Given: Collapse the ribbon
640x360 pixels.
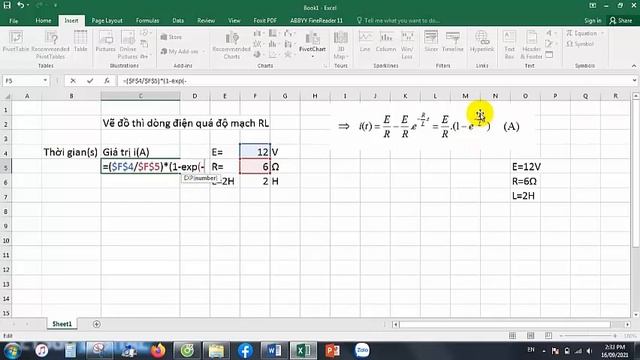Looking at the screenshot, I should [634, 66].
